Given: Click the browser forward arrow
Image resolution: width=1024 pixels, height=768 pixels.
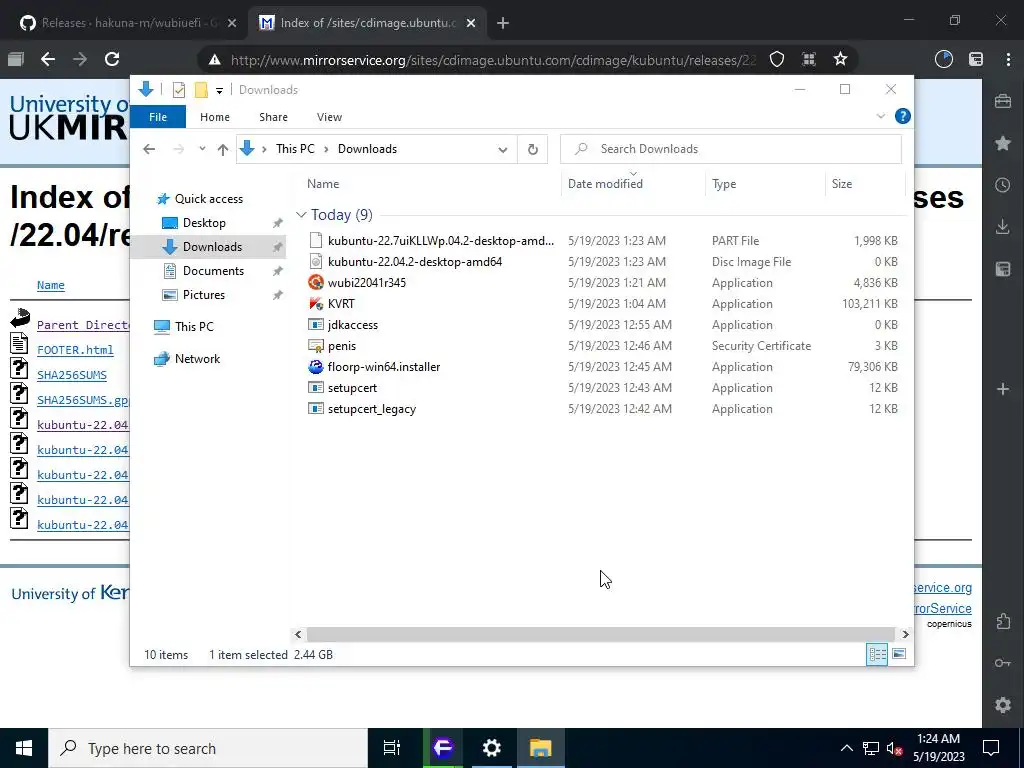Looking at the screenshot, I should [x=80, y=59].
